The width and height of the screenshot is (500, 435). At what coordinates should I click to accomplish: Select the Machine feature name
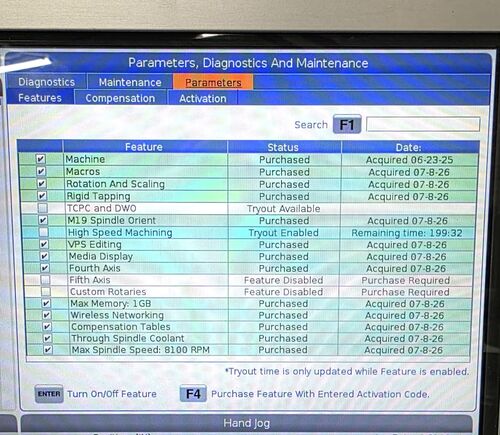(85, 159)
